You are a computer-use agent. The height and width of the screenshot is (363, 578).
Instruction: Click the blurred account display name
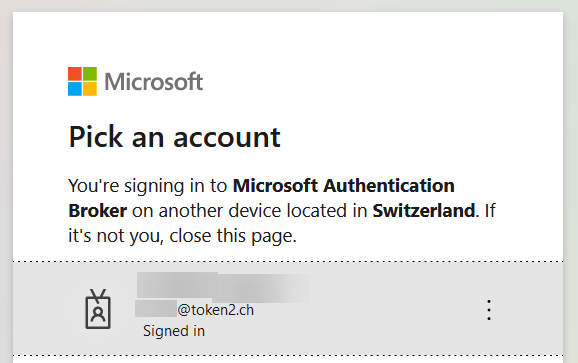[x=223, y=285]
